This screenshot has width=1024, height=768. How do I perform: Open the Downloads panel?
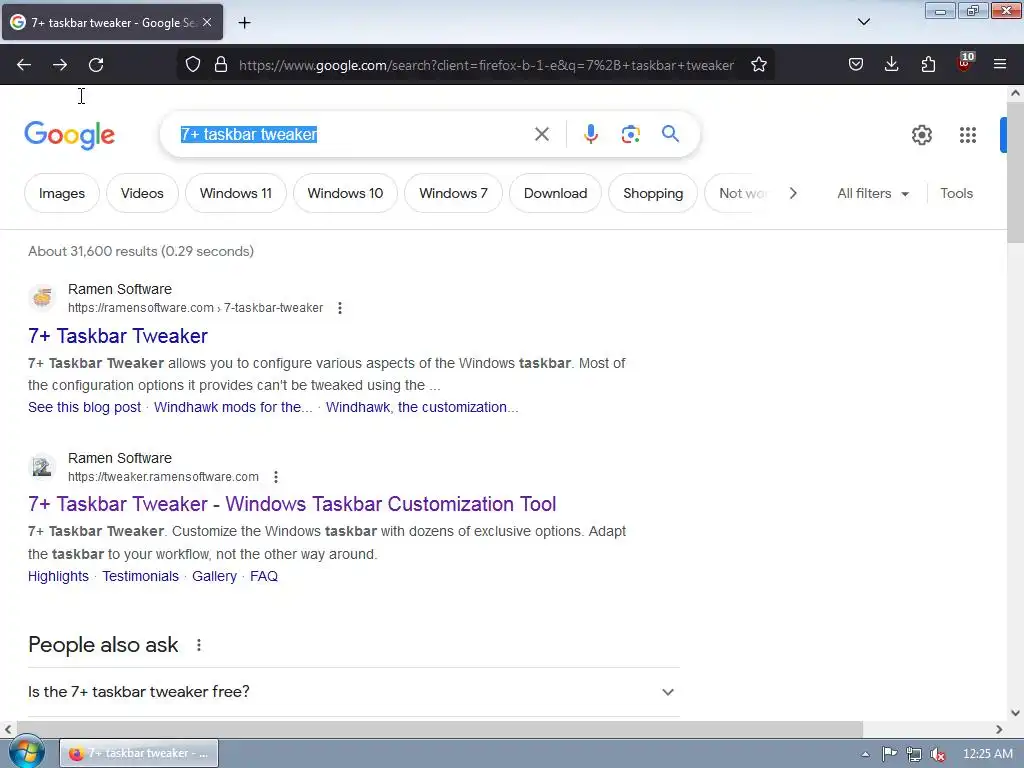pos(891,65)
